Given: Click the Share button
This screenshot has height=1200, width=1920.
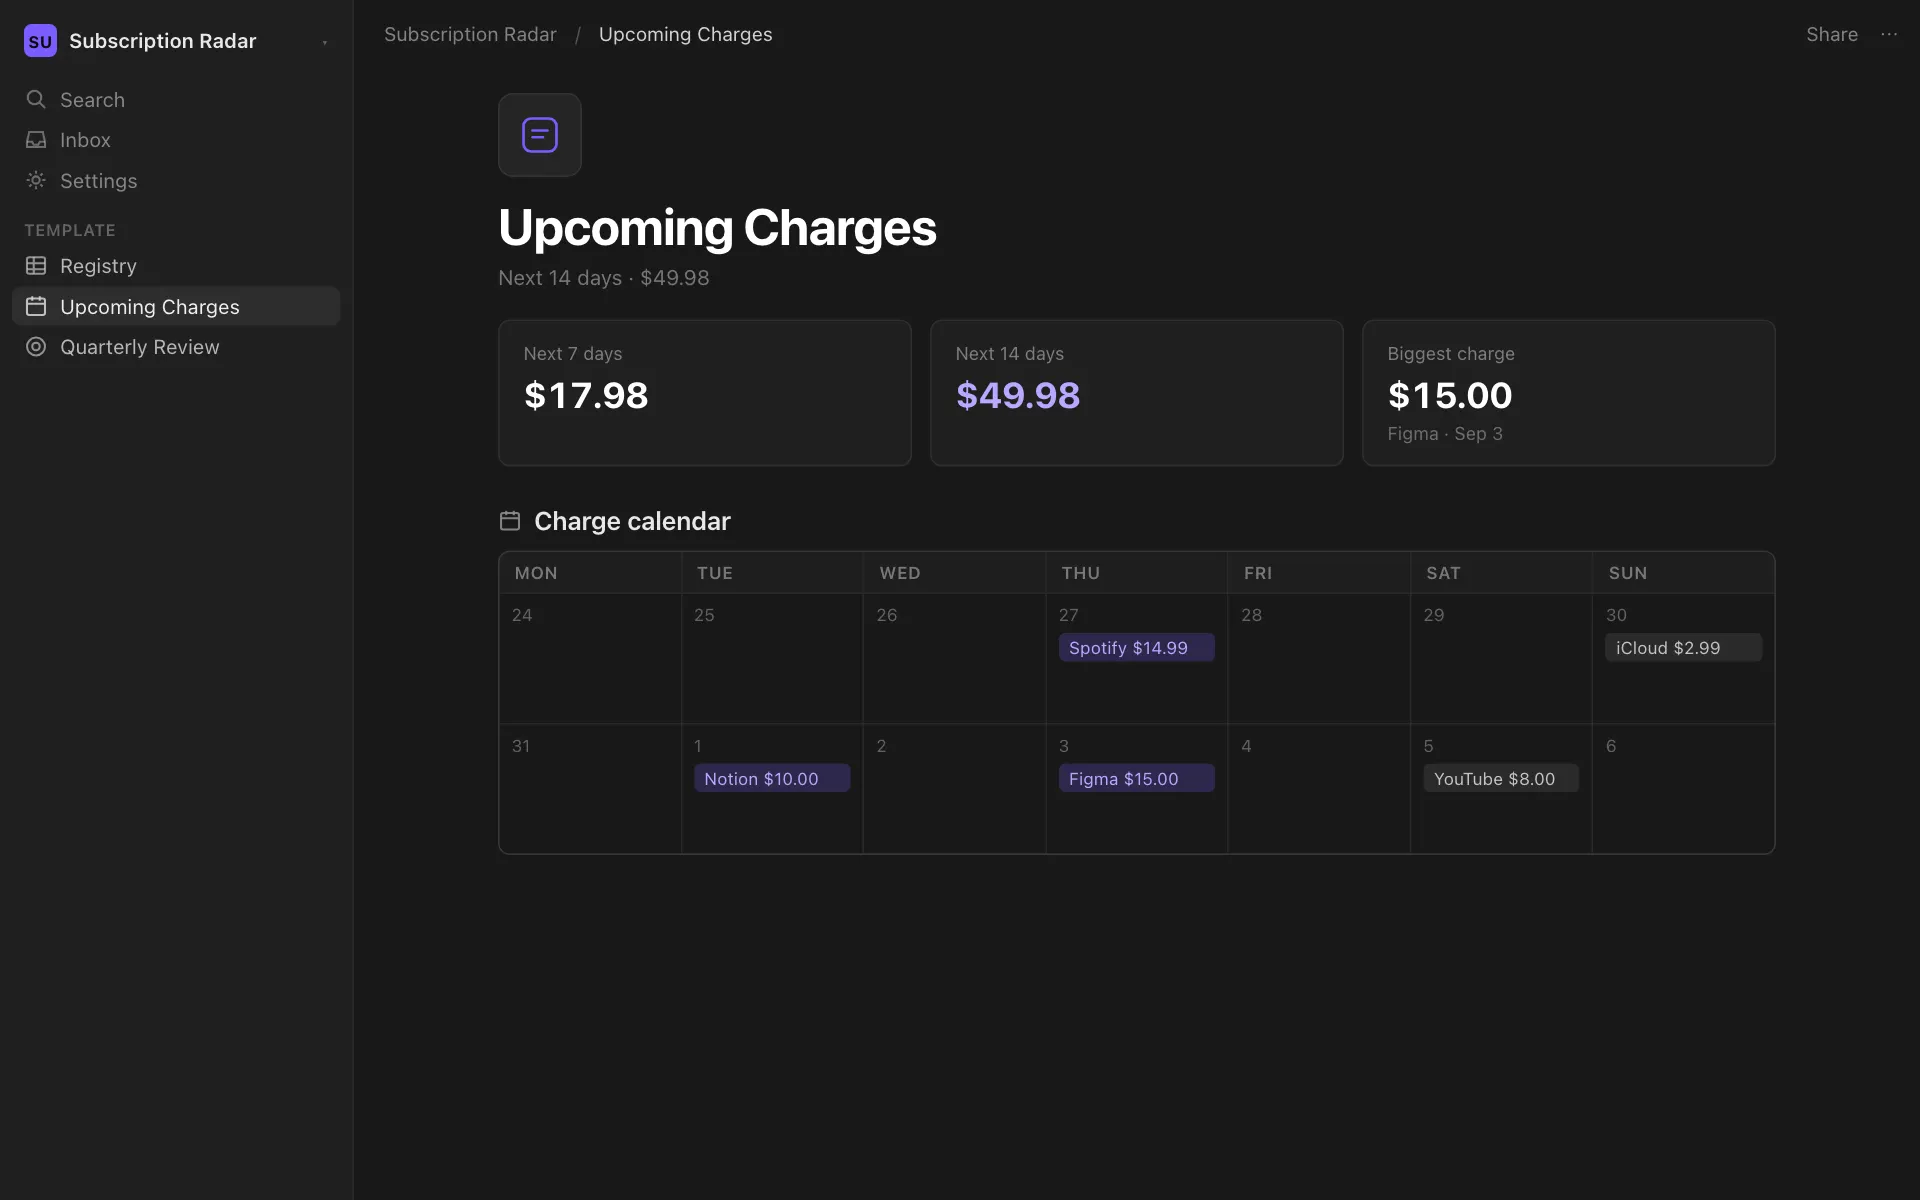Looking at the screenshot, I should tap(1832, 34).
